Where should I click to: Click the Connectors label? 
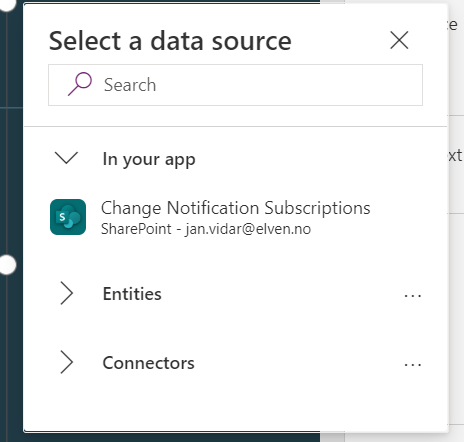(148, 363)
